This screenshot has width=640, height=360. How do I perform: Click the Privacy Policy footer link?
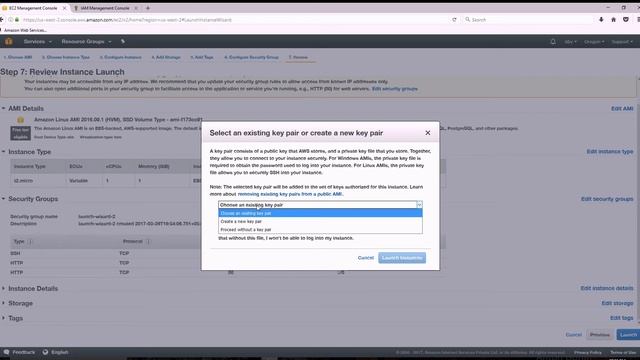[x=588, y=352]
